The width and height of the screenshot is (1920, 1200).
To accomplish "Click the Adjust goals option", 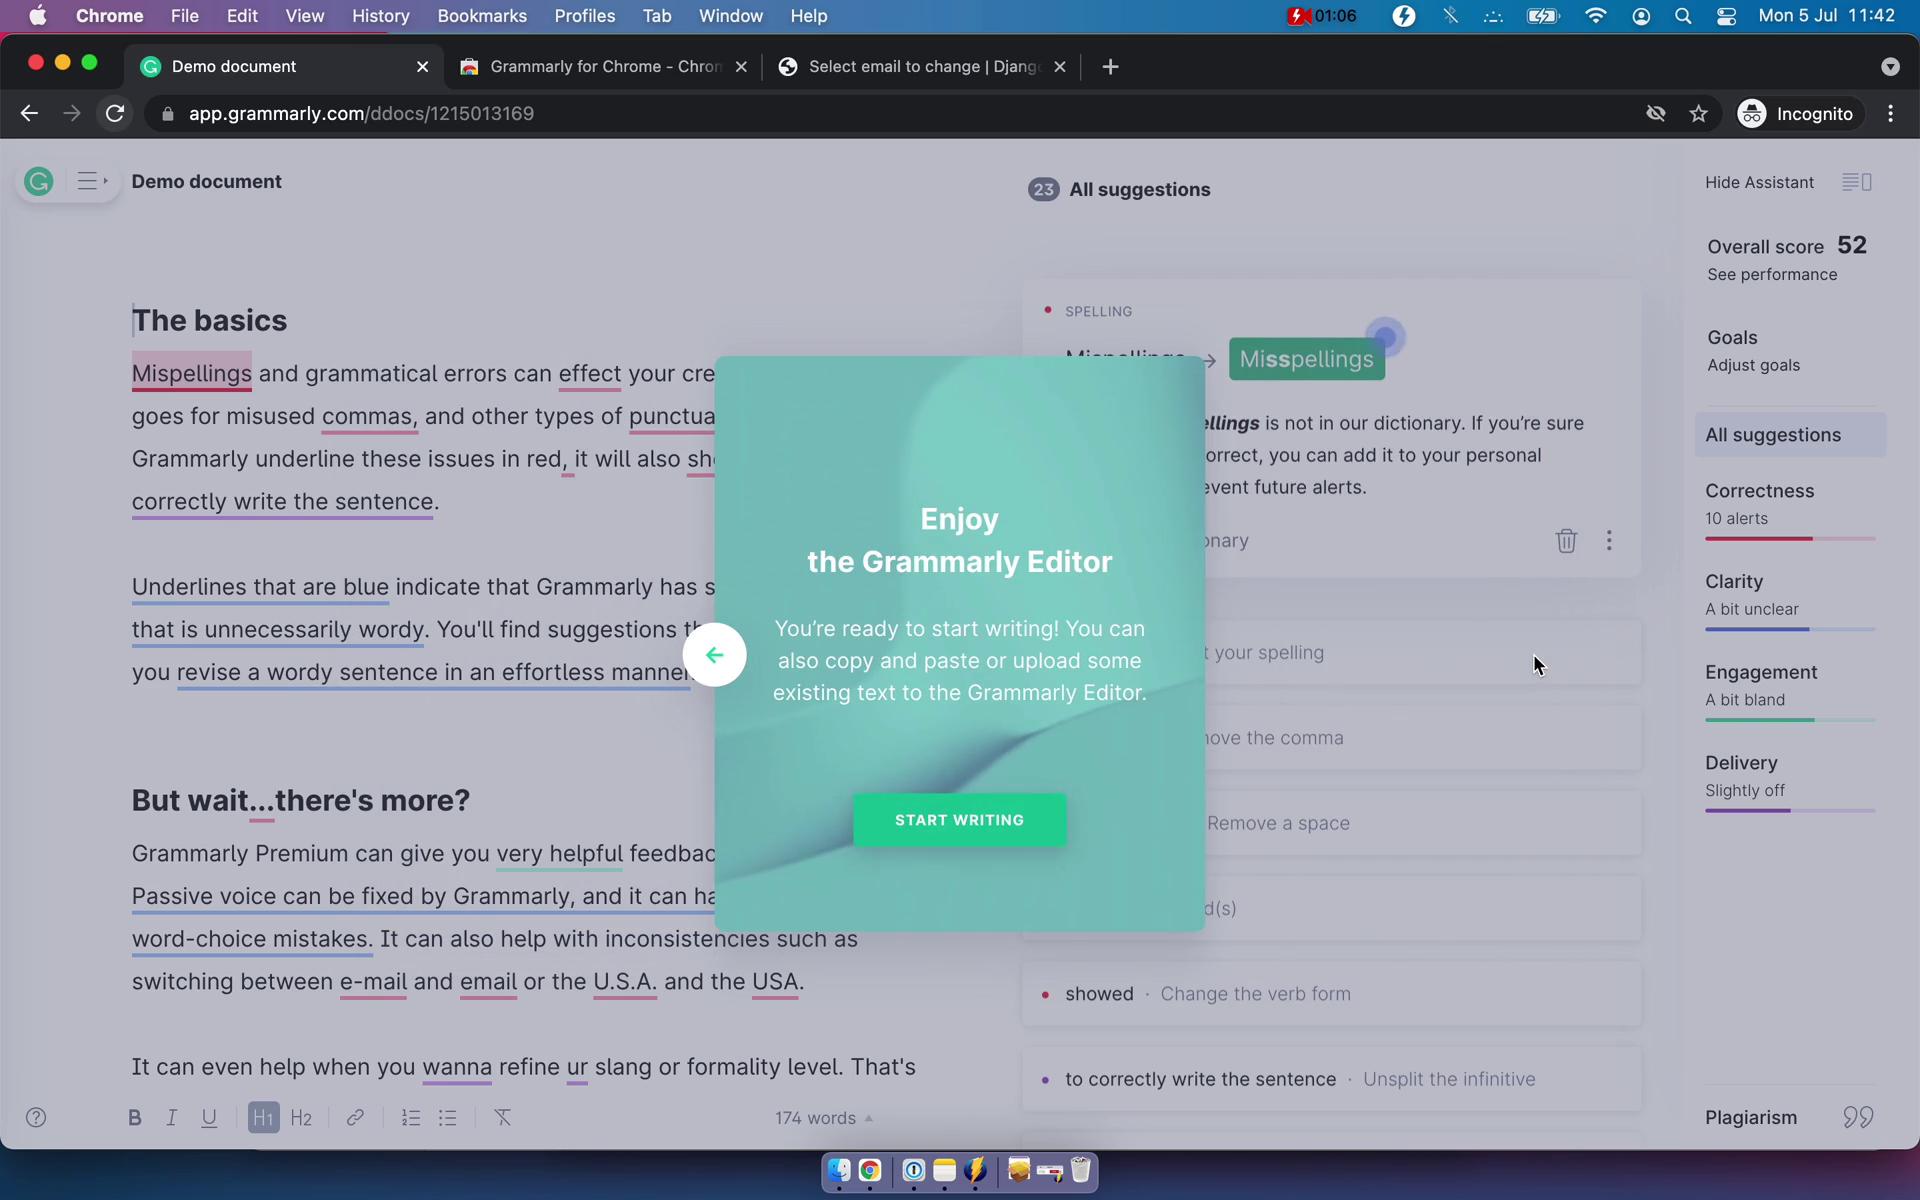I will 1751,364.
